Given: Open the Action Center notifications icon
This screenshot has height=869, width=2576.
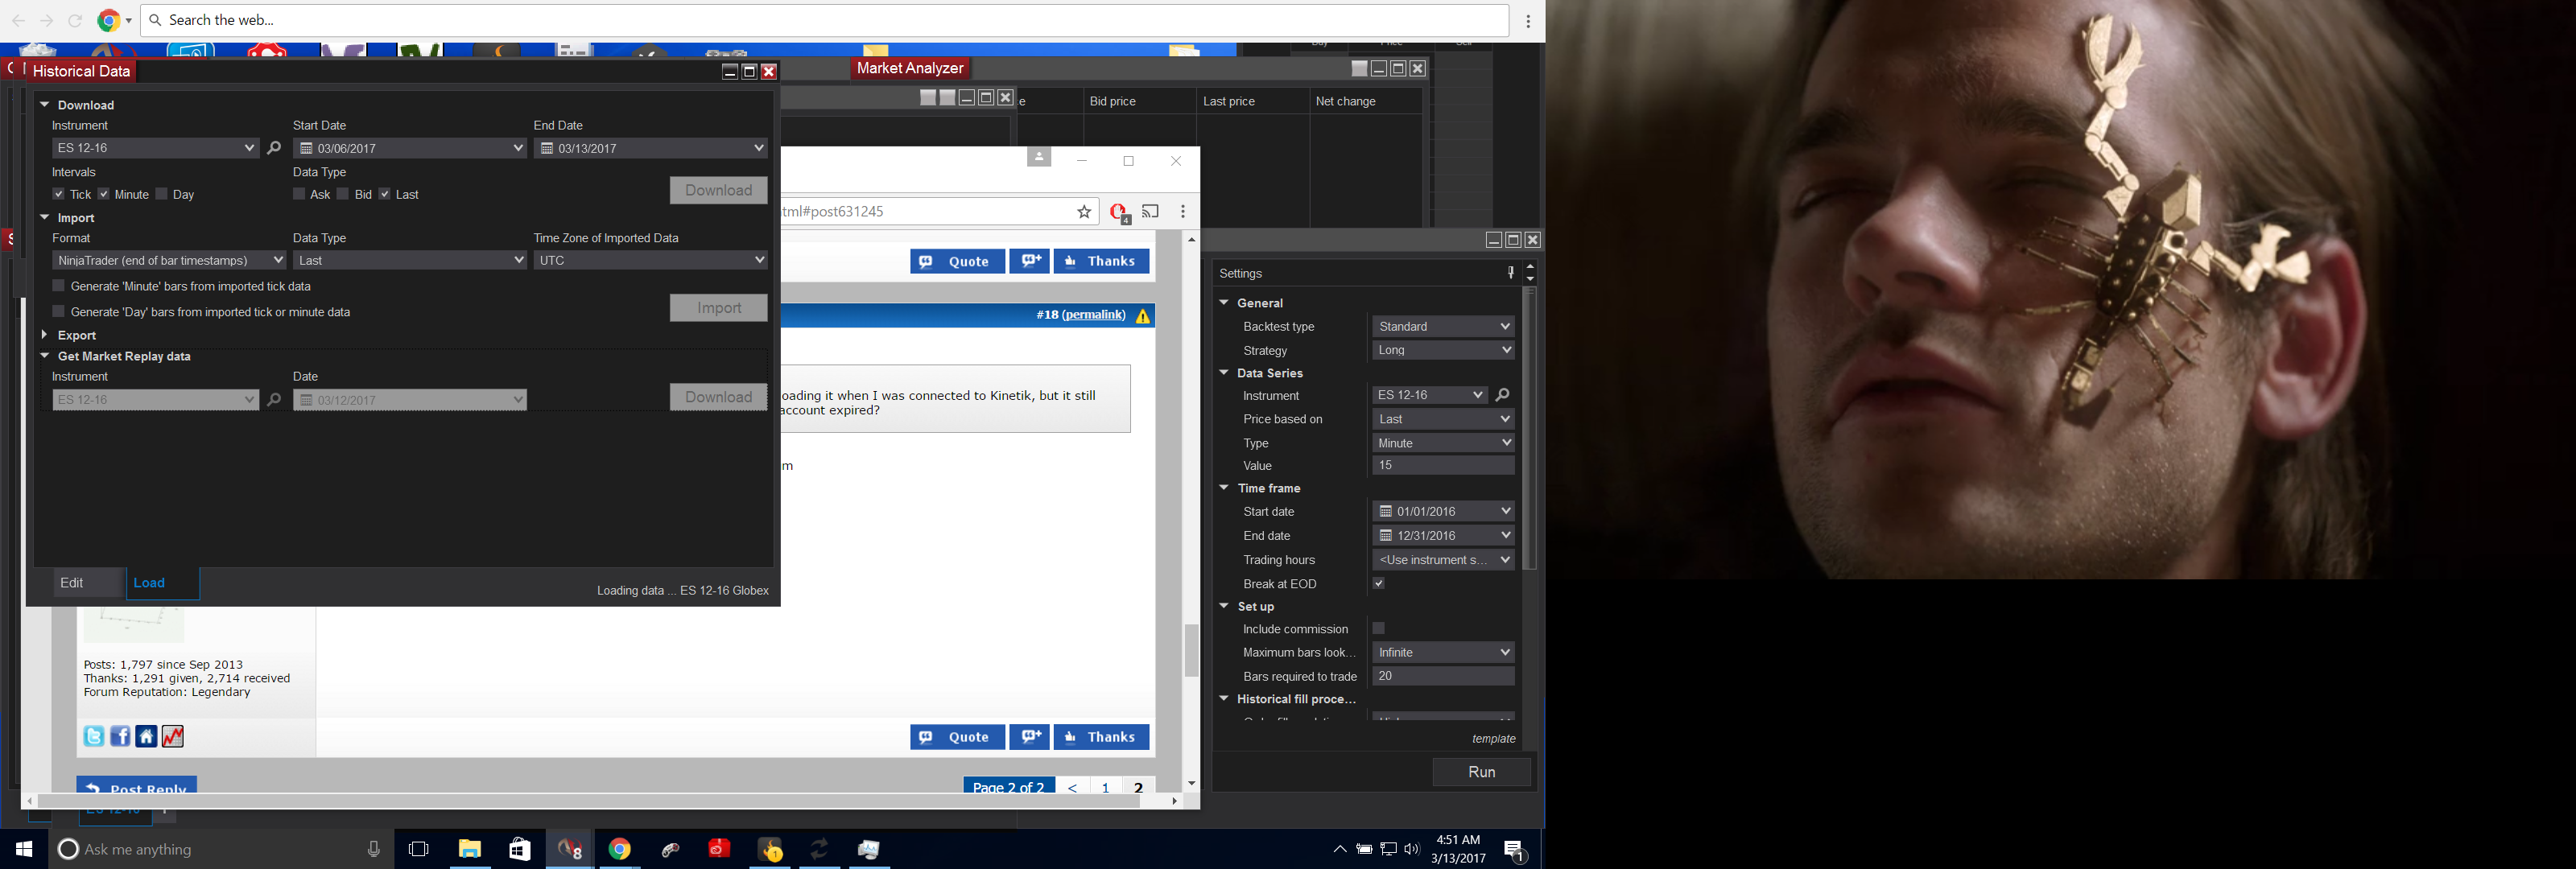Looking at the screenshot, I should point(1515,850).
